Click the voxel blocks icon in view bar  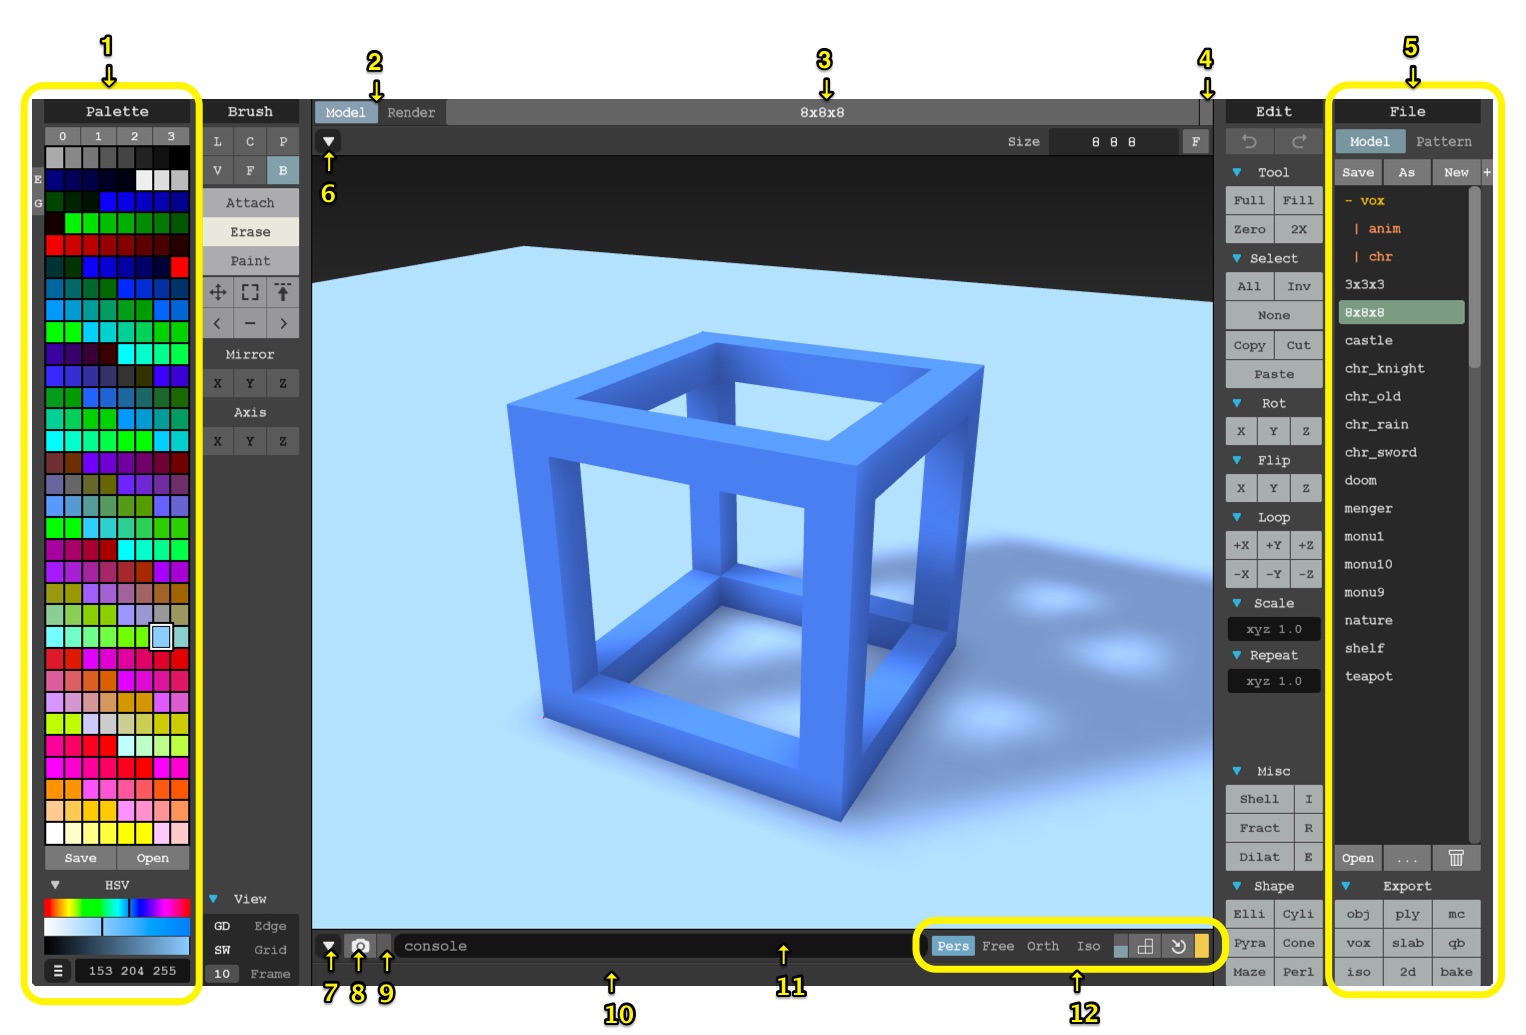point(1146,946)
